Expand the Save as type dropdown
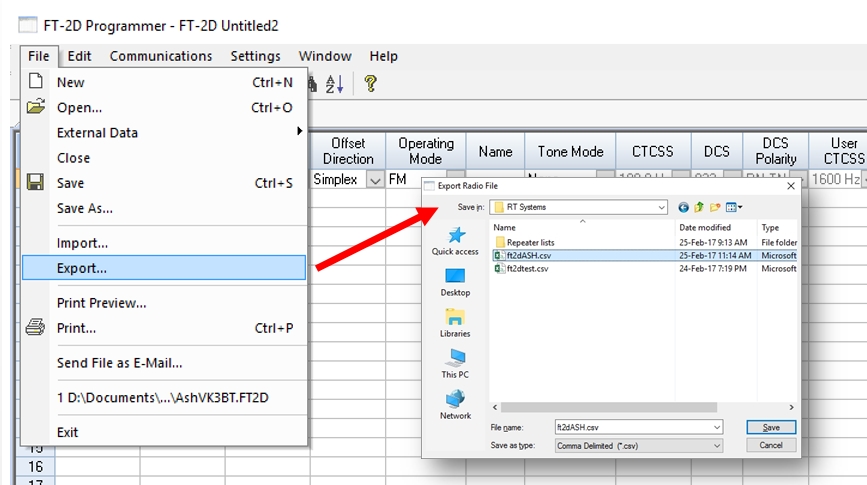867x485 pixels. [717, 446]
